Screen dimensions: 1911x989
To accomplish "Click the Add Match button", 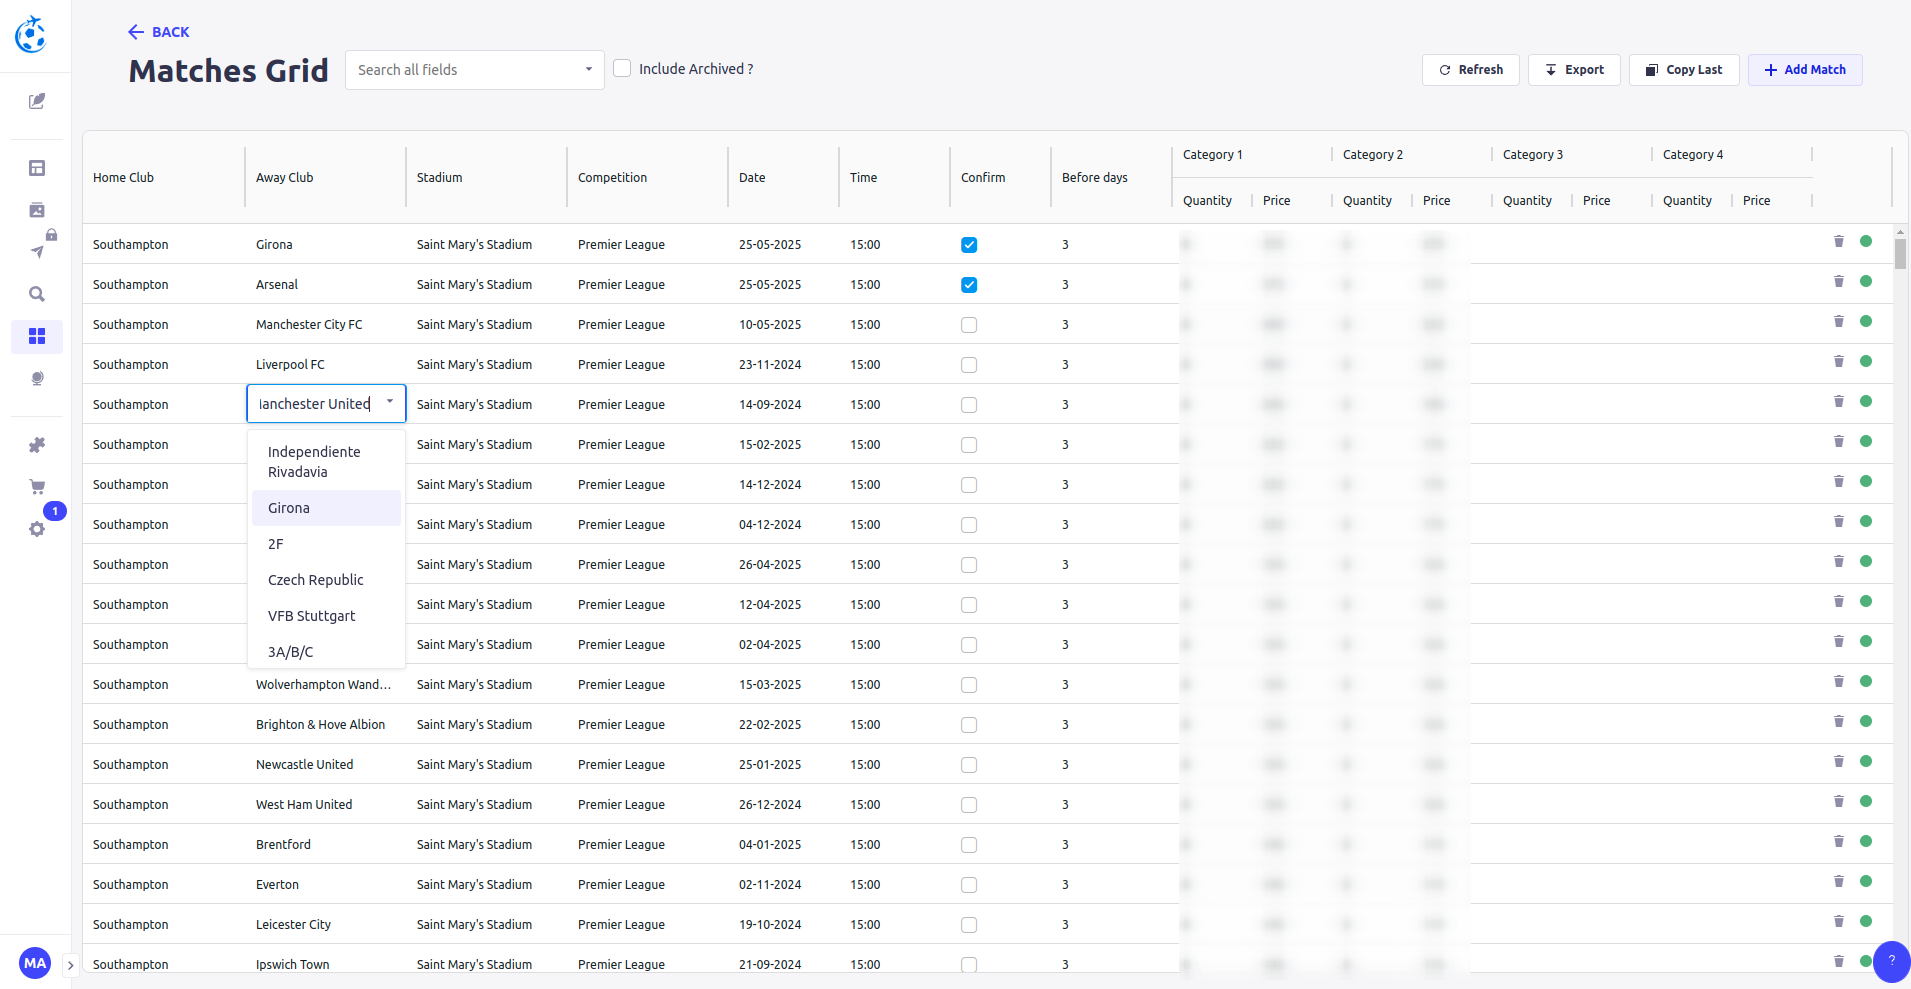I will 1805,70.
